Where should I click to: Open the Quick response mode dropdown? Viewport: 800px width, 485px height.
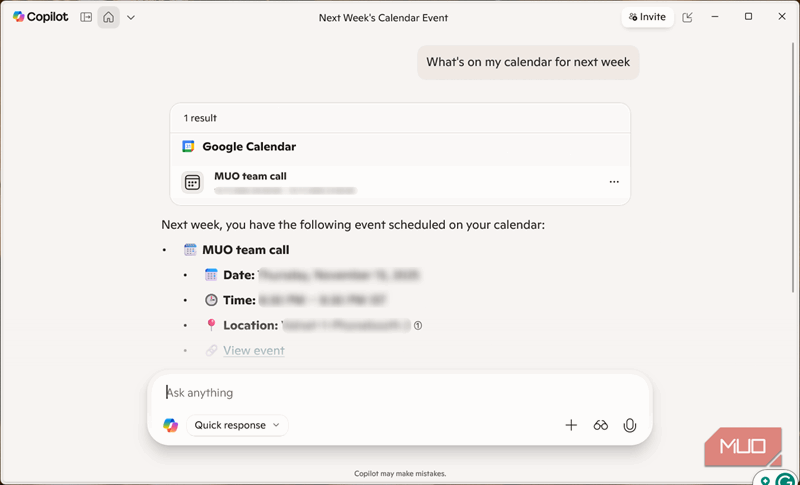pyautogui.click(x=237, y=425)
